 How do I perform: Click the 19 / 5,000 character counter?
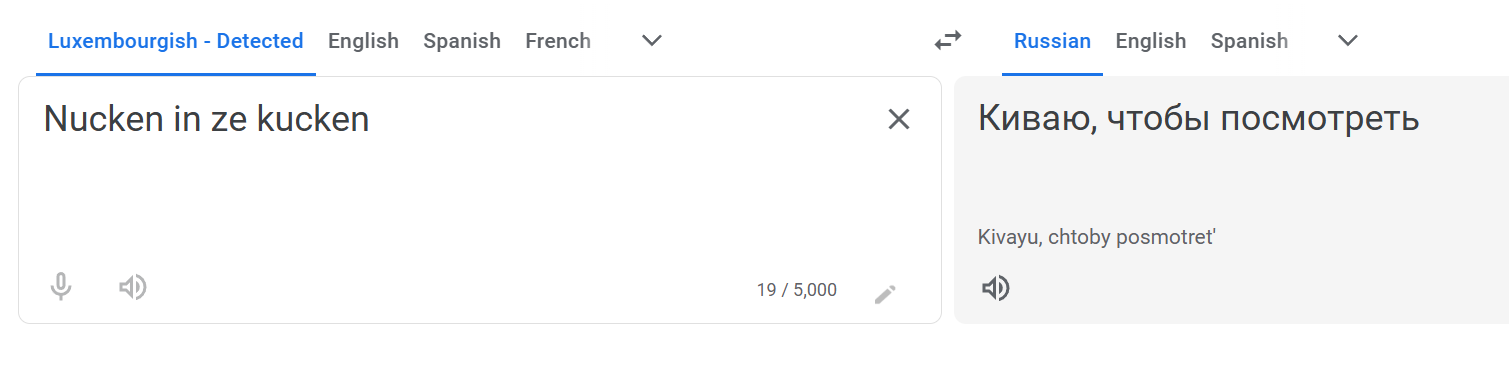point(796,290)
